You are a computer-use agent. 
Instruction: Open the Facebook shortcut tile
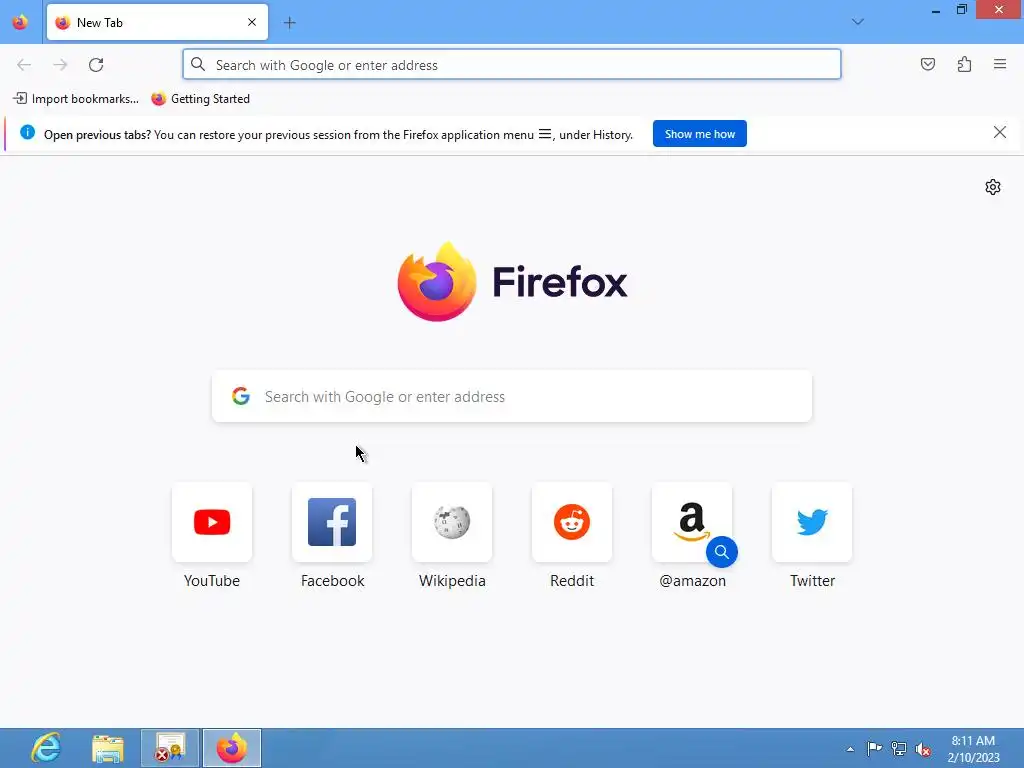click(x=332, y=522)
